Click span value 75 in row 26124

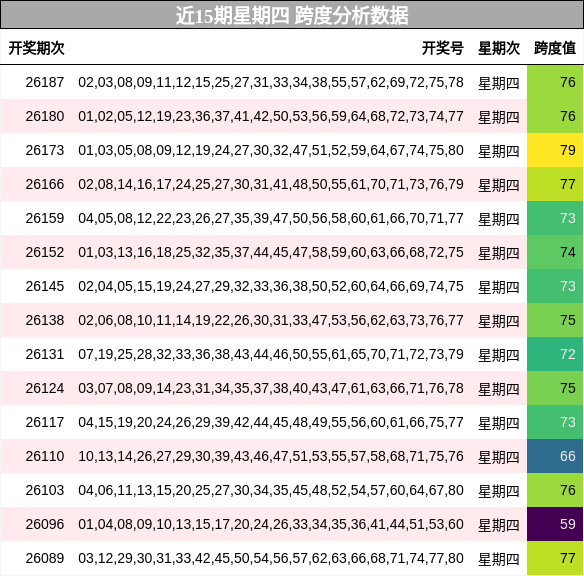pyautogui.click(x=555, y=388)
